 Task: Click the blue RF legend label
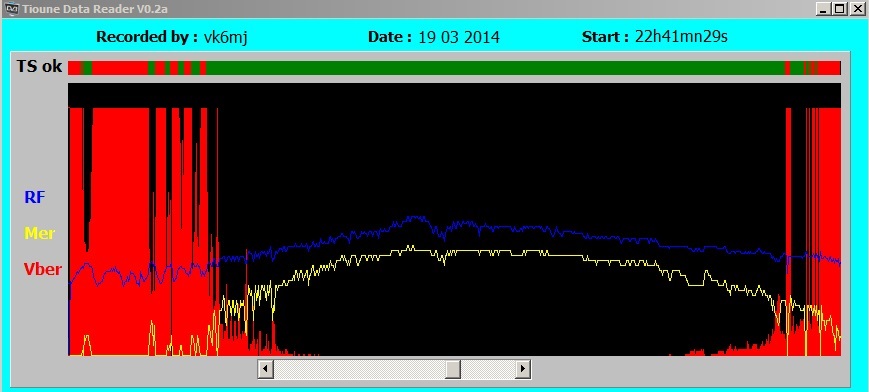click(x=34, y=197)
